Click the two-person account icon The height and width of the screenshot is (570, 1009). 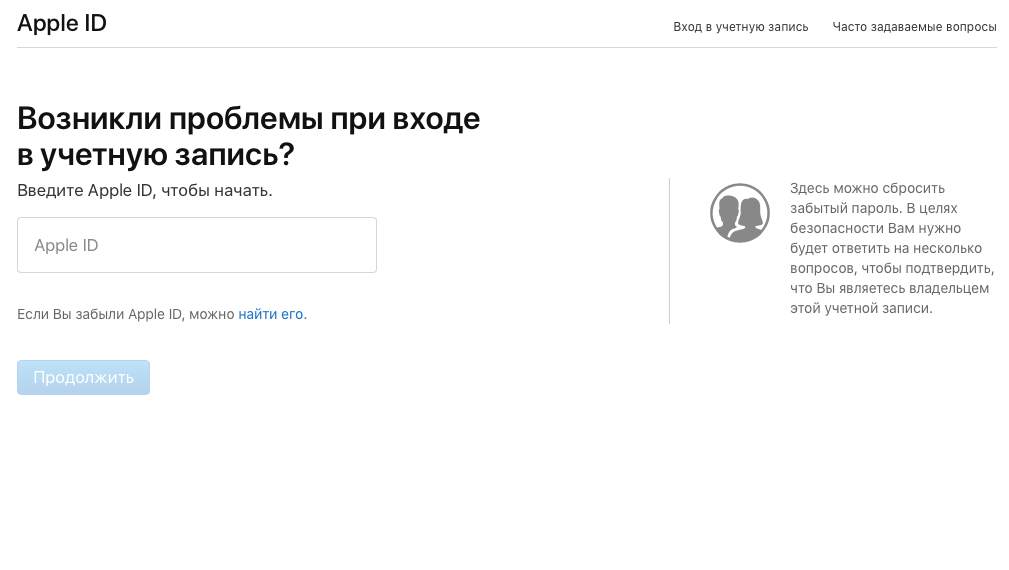tap(739, 213)
